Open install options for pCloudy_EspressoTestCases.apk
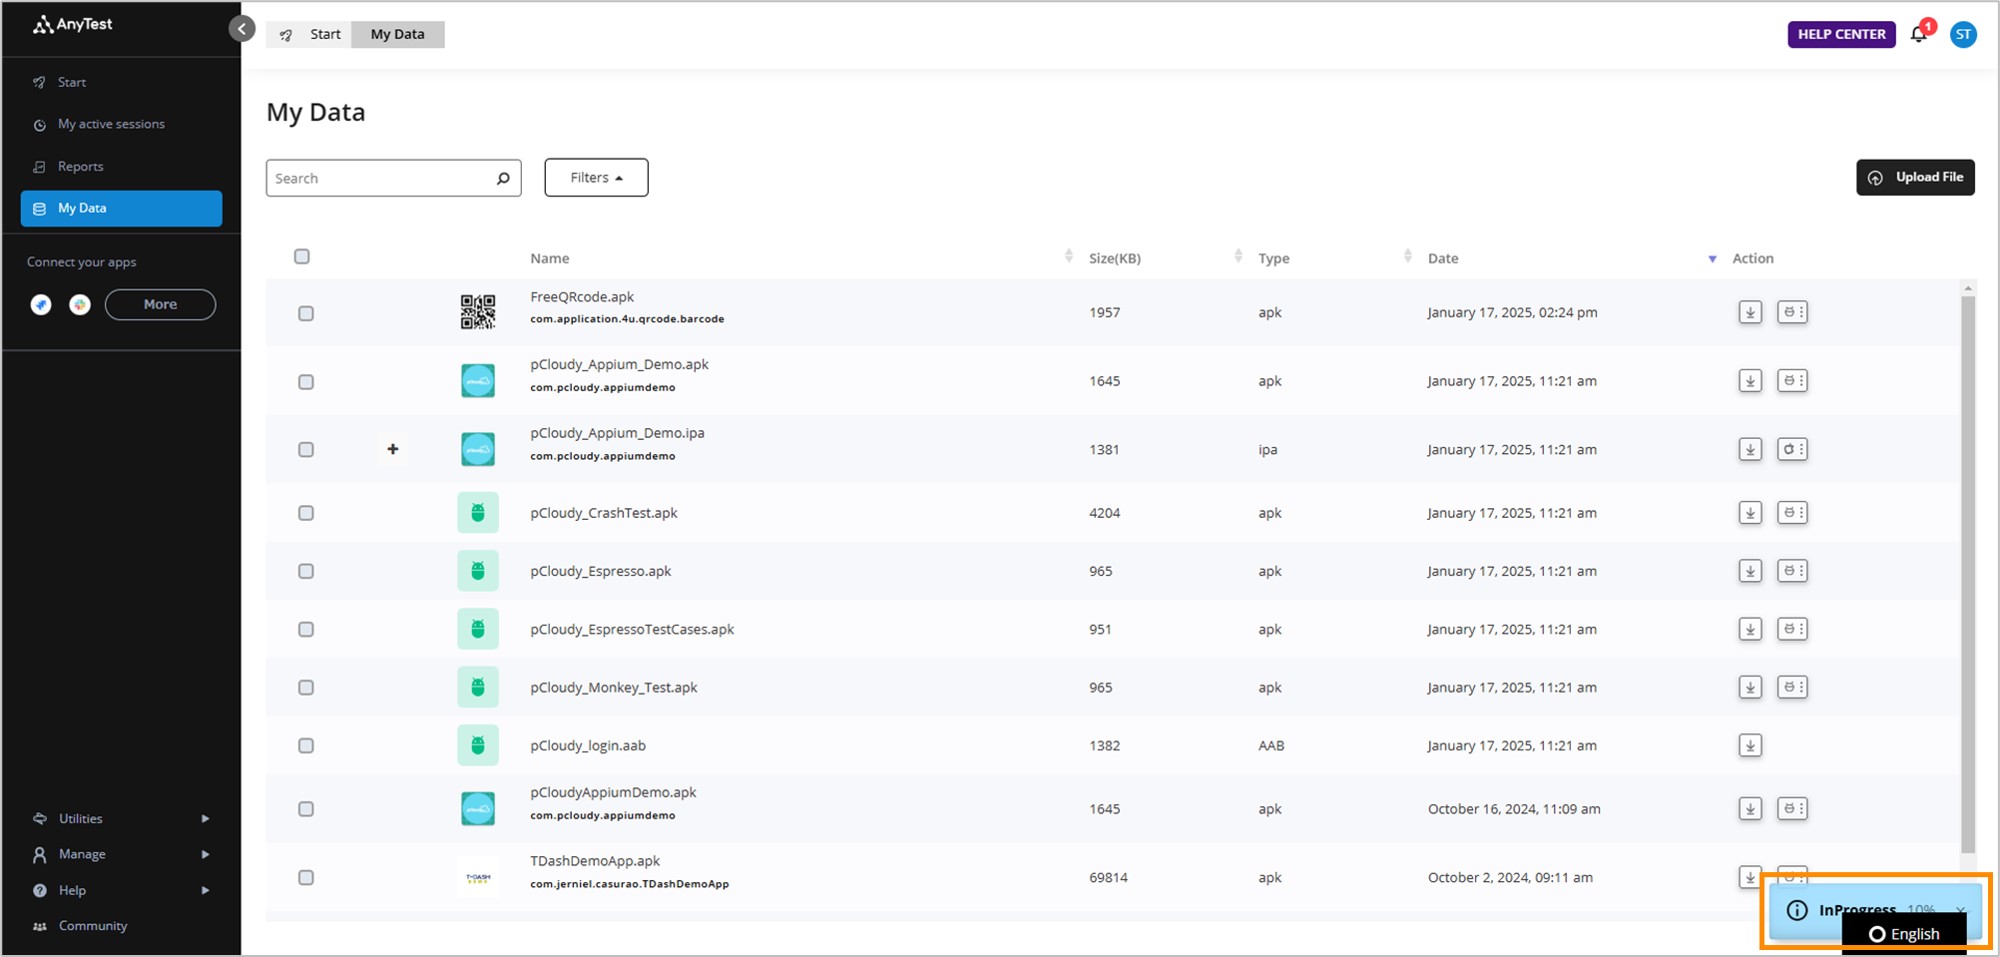 pyautogui.click(x=1792, y=629)
